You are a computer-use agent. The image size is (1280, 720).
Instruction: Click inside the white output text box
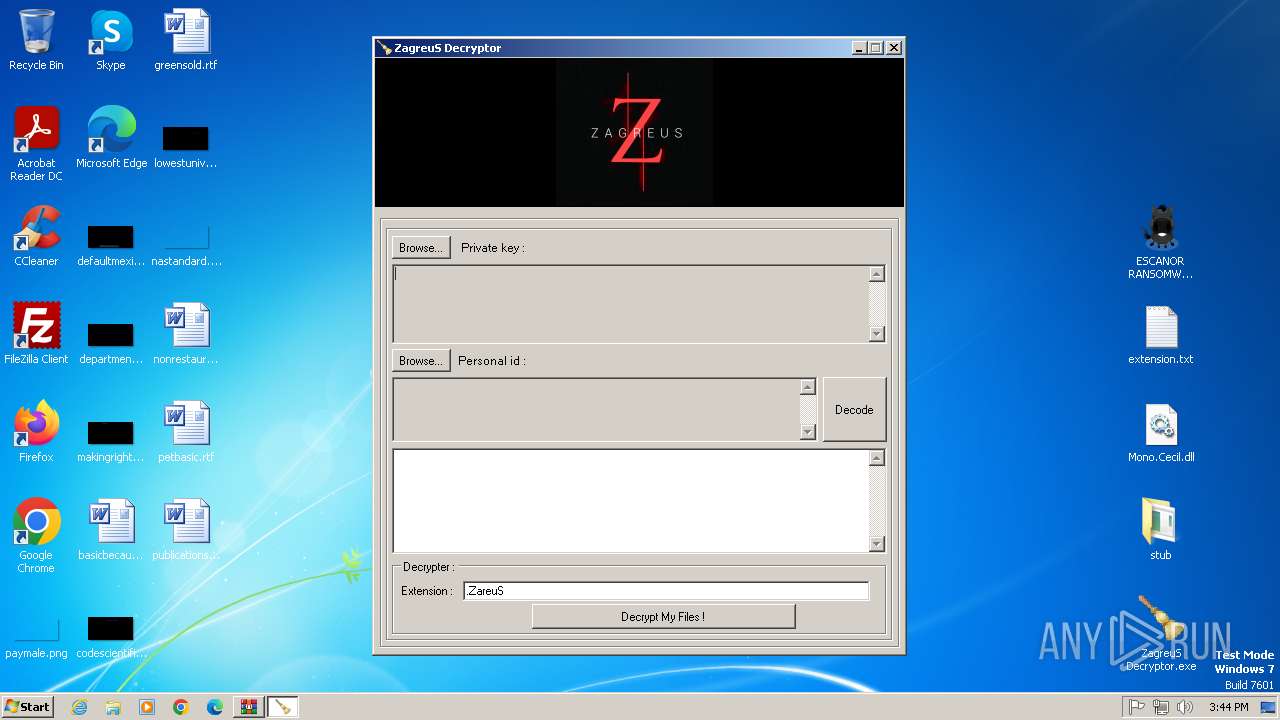pos(631,500)
